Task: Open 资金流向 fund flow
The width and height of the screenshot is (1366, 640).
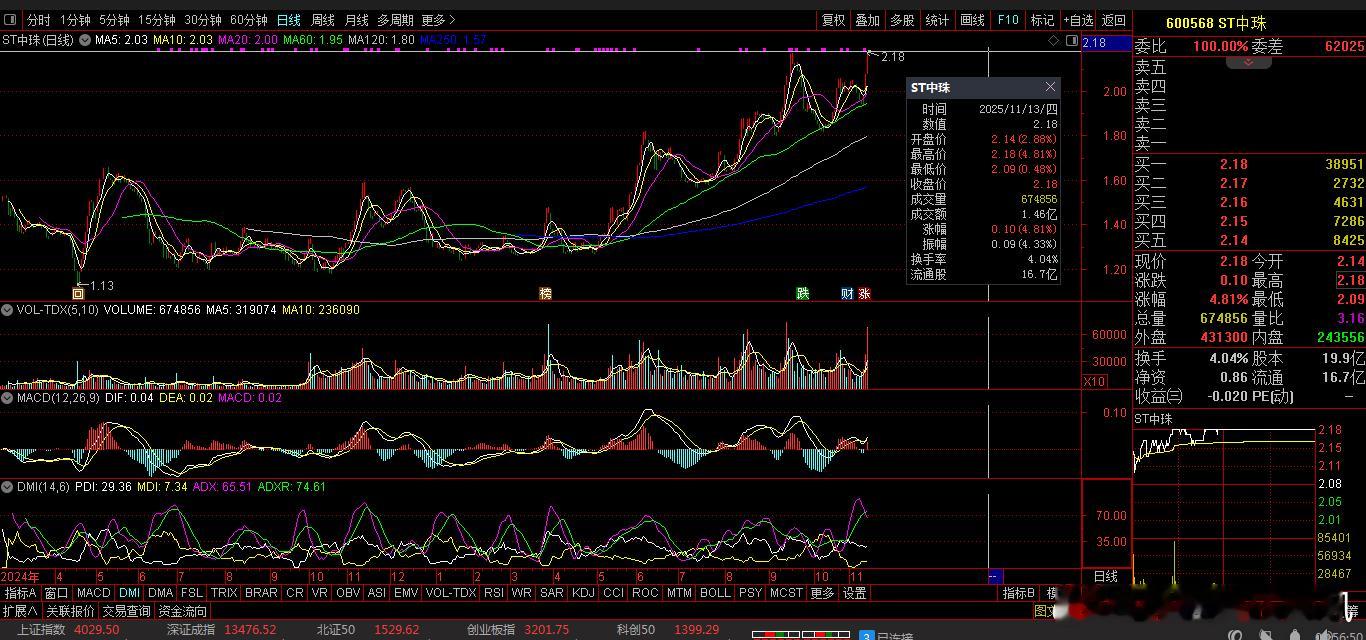Action: pos(183,611)
